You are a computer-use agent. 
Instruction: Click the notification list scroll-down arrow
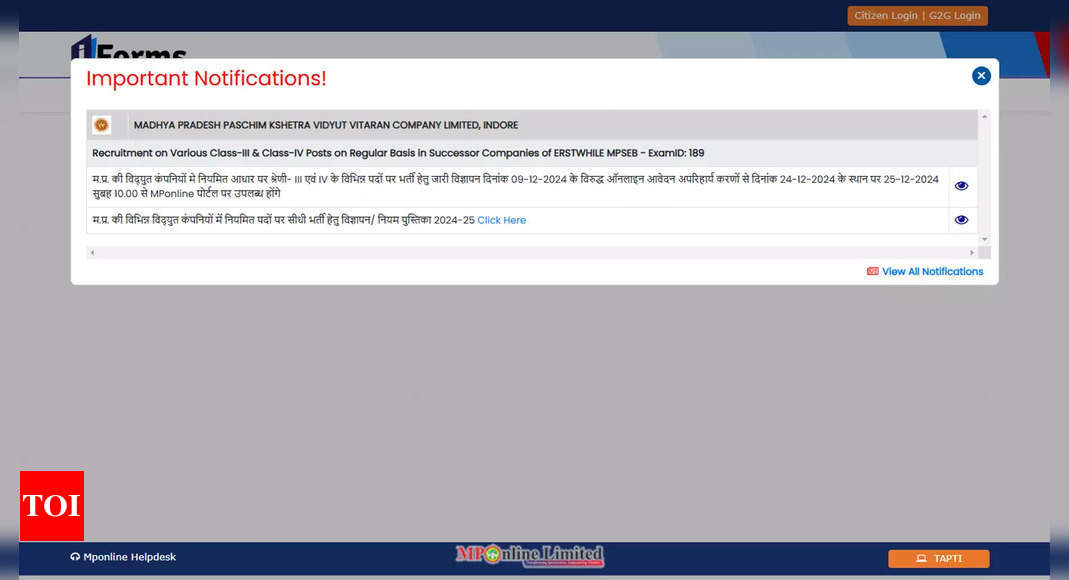(x=984, y=239)
